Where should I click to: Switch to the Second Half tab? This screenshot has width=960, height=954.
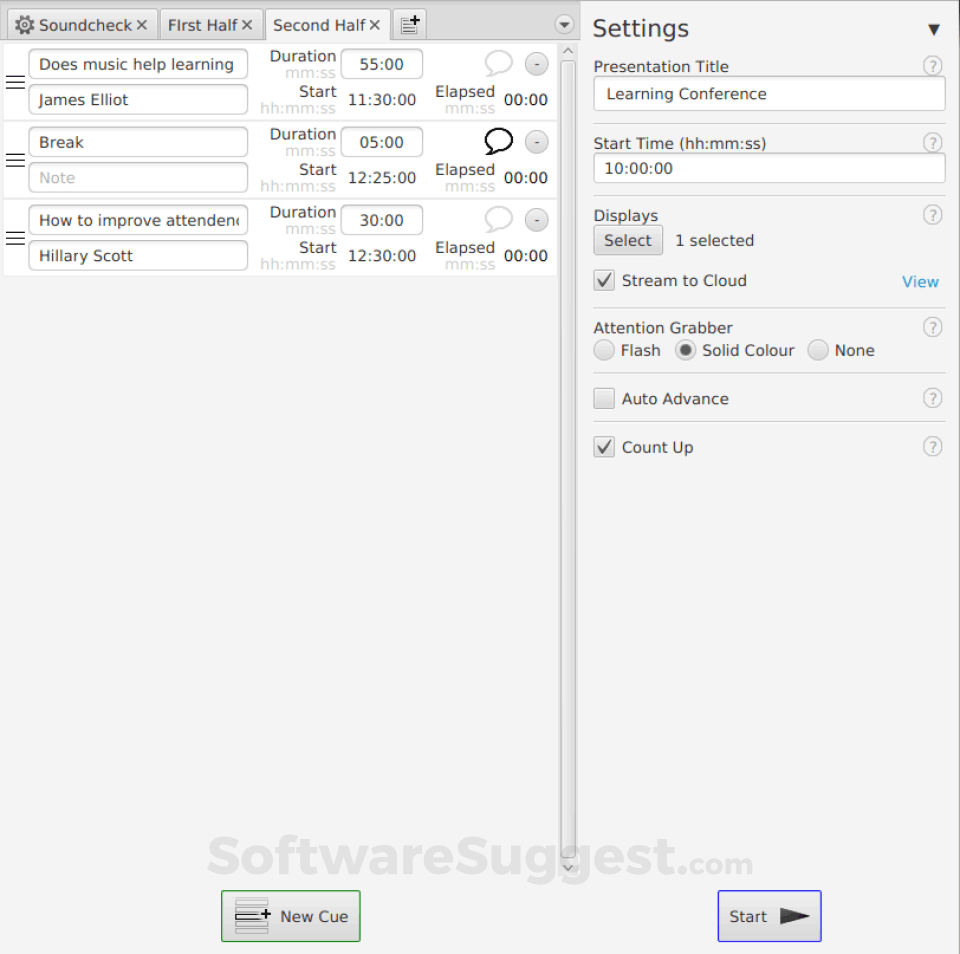click(x=320, y=24)
